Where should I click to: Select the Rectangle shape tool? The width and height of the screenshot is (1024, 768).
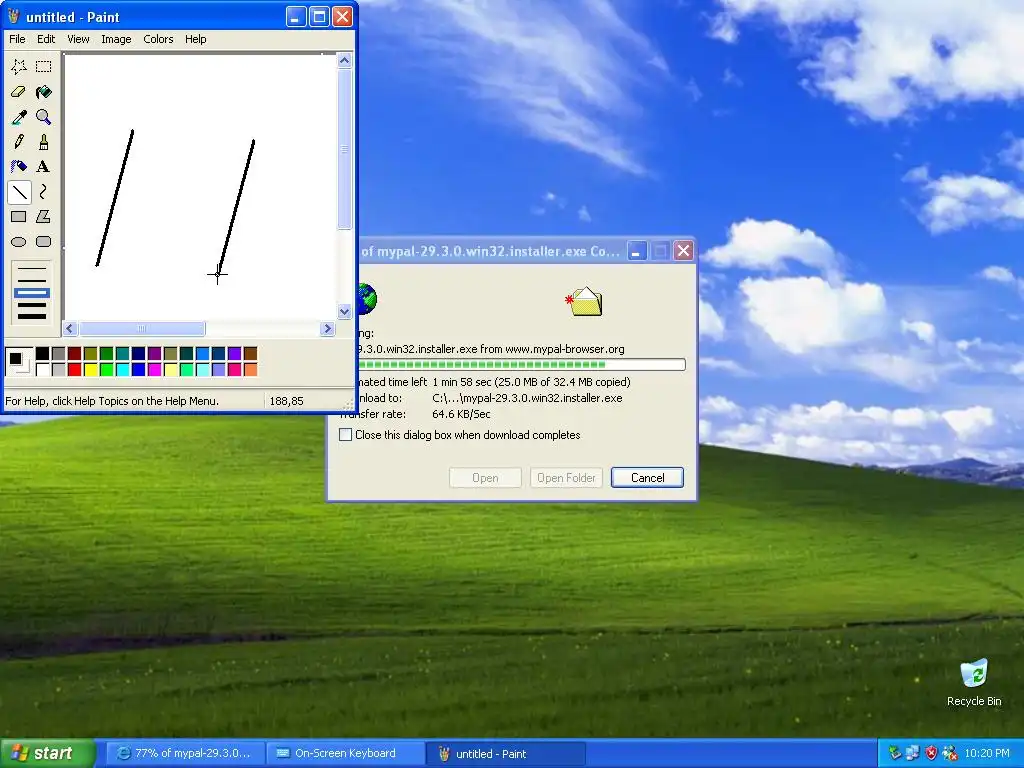pyautogui.click(x=19, y=217)
